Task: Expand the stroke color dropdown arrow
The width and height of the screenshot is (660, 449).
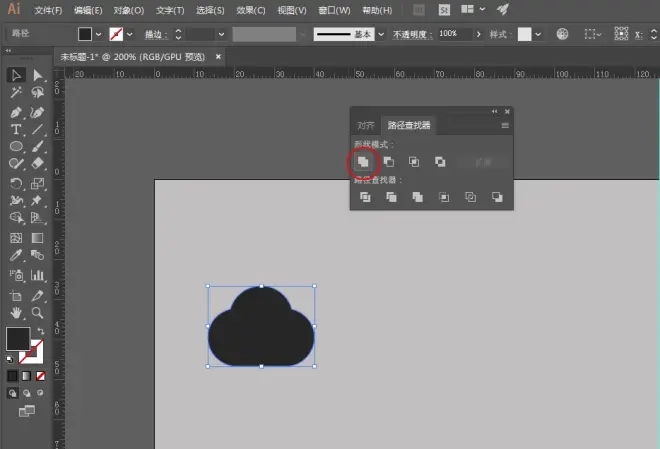Action: tap(130, 35)
